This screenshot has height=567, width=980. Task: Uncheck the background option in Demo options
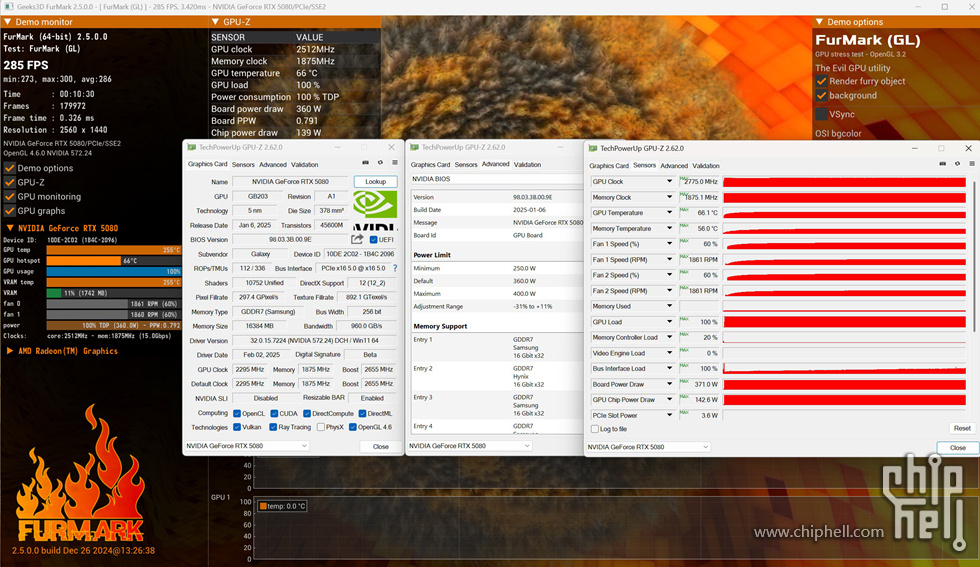coord(821,96)
